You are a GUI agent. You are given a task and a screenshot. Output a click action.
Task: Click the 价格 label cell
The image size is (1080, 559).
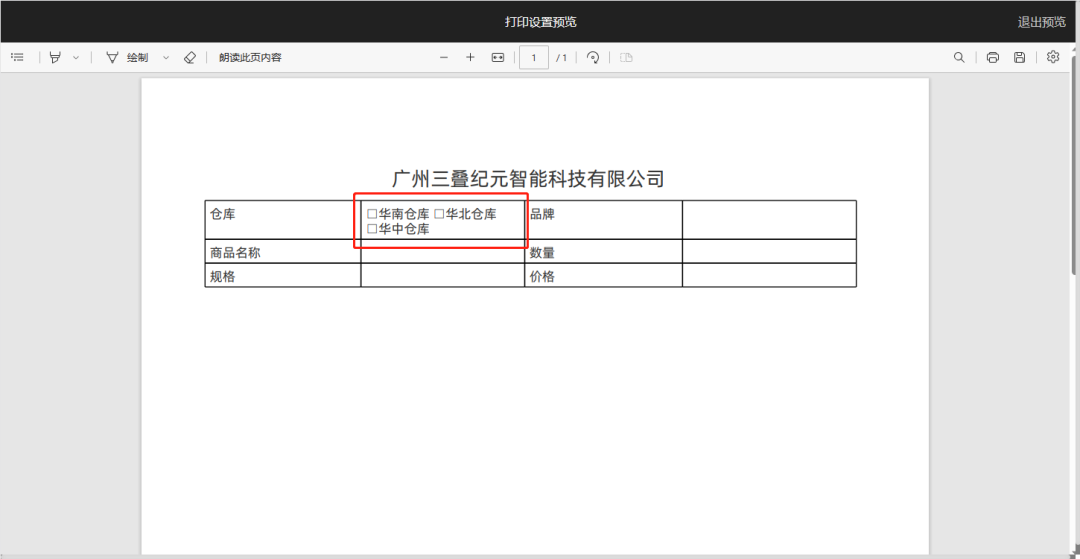[x=603, y=275]
